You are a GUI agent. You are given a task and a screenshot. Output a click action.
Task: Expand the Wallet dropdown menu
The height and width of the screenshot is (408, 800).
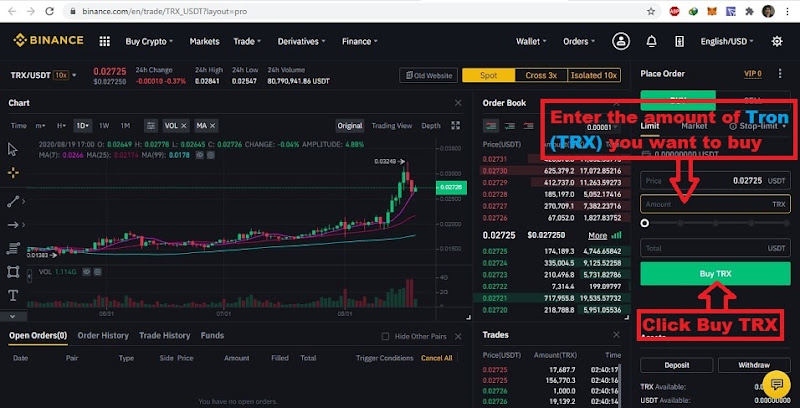pyautogui.click(x=531, y=41)
